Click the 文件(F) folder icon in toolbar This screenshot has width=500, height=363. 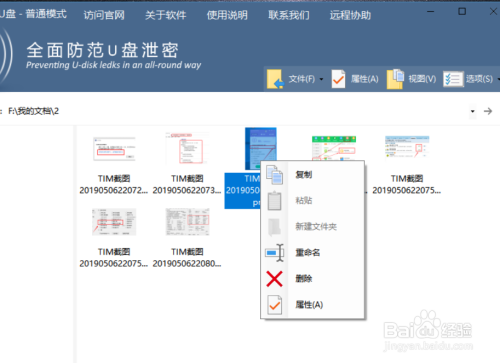(275, 79)
